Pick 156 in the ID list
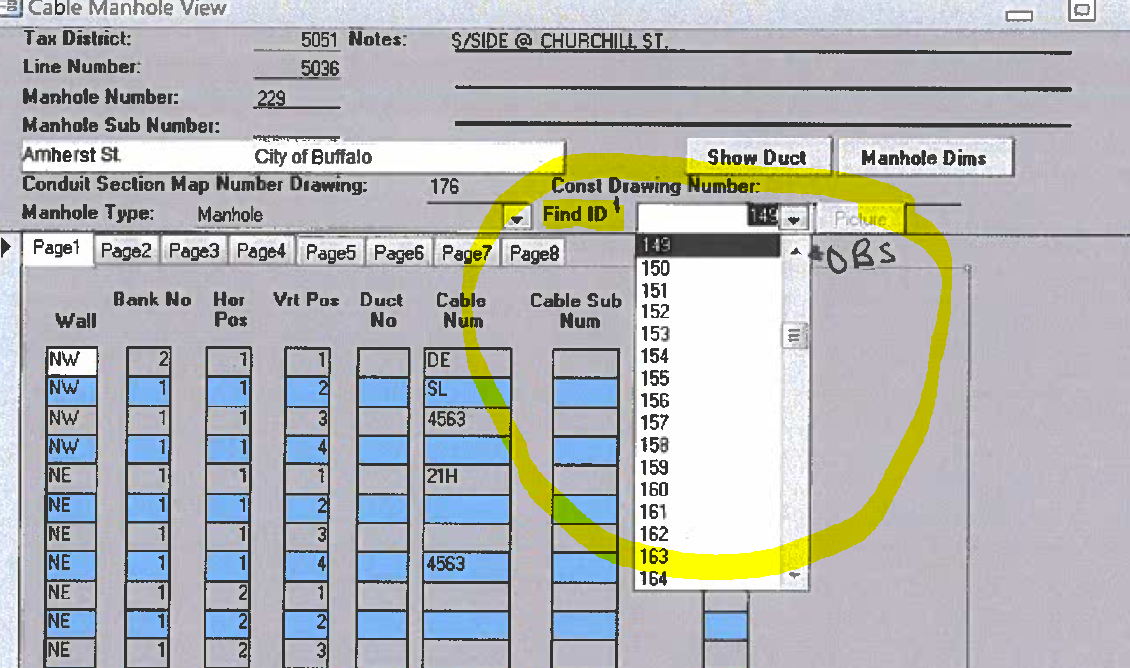Image resolution: width=1130 pixels, height=668 pixels. 708,401
